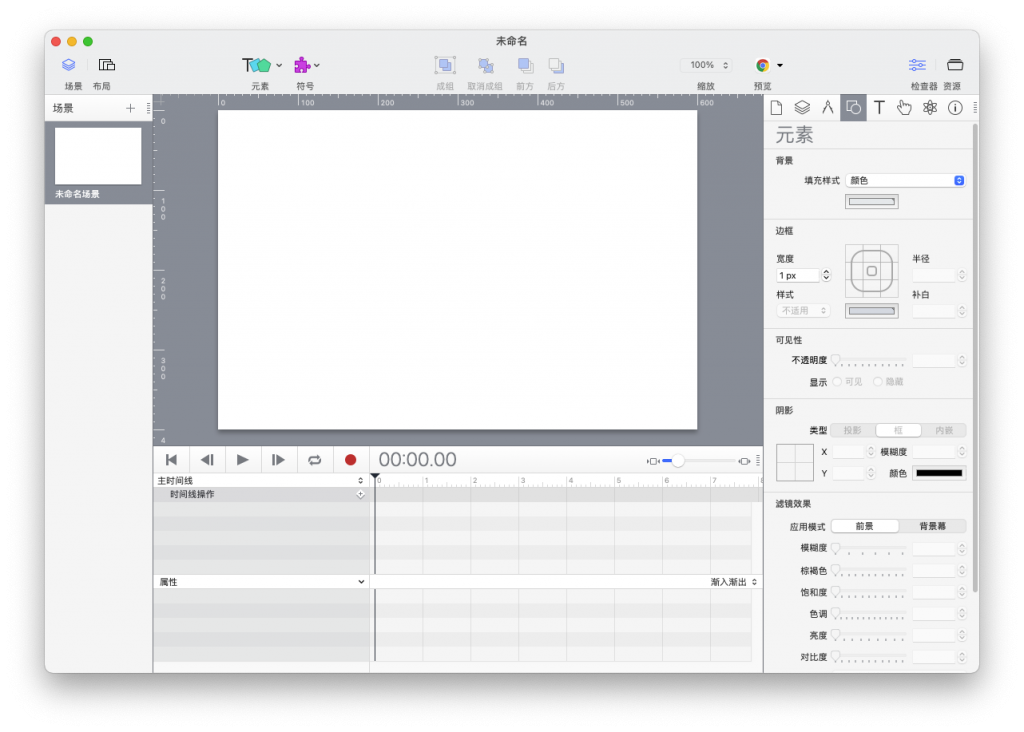Click the border color well
The width and height of the screenshot is (1024, 732).
[872, 311]
